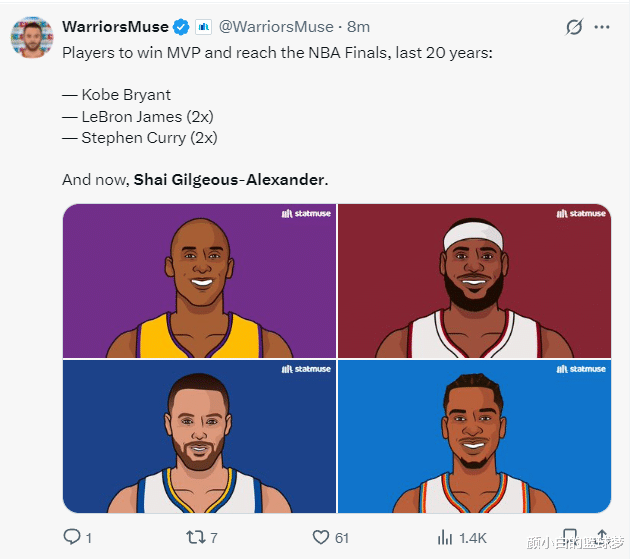View tweet analytics bar chart icon

445,537
